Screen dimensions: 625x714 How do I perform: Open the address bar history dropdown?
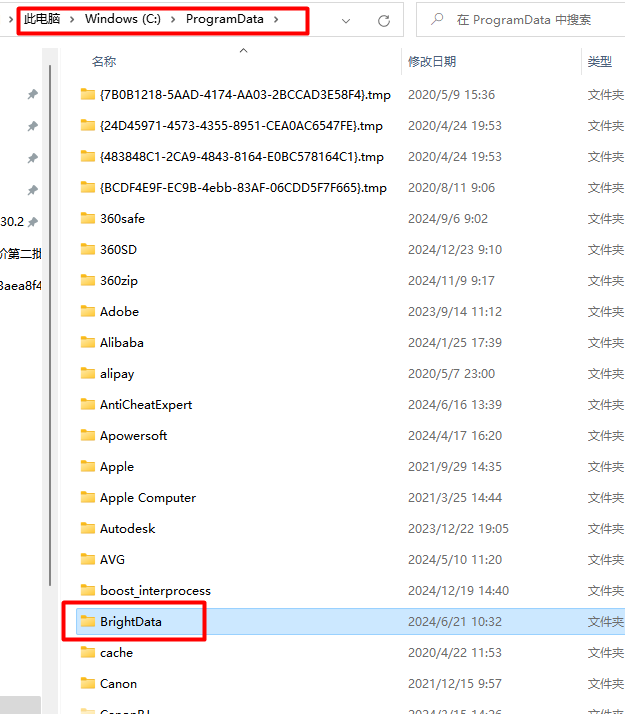coord(346,20)
